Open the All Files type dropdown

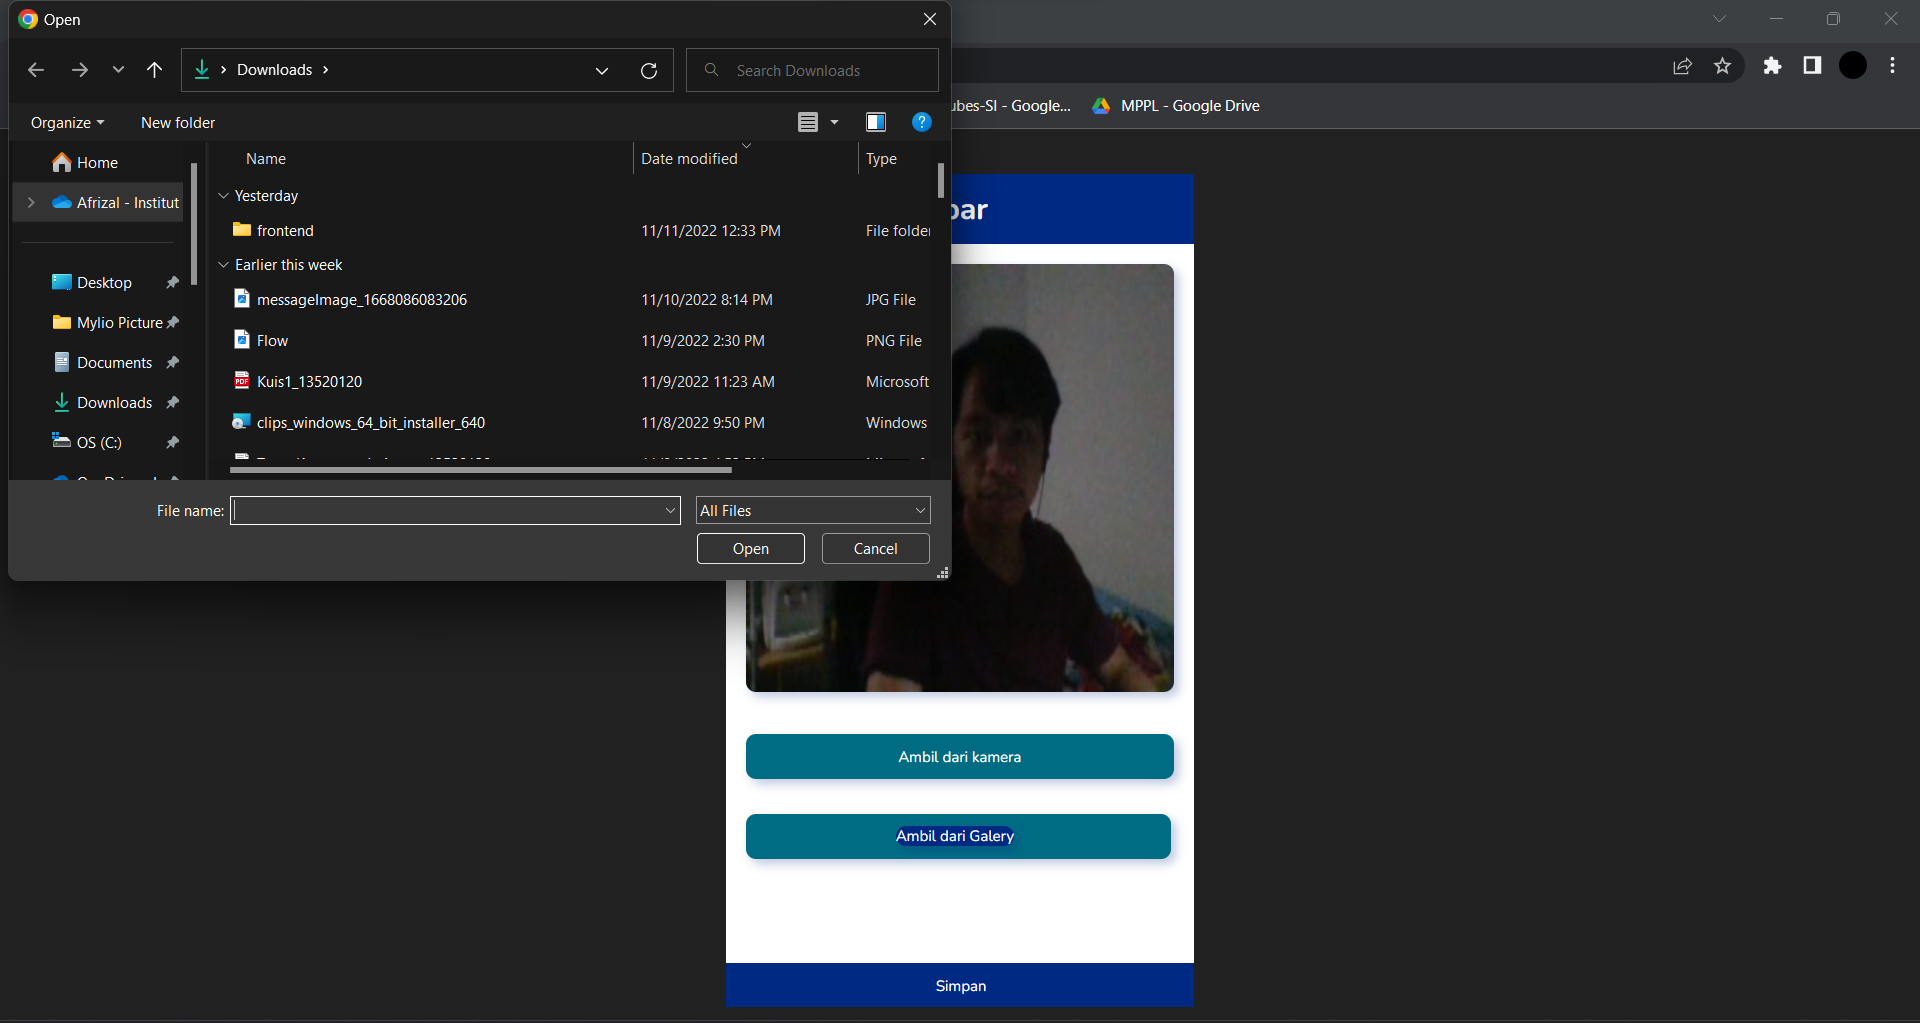click(813, 510)
